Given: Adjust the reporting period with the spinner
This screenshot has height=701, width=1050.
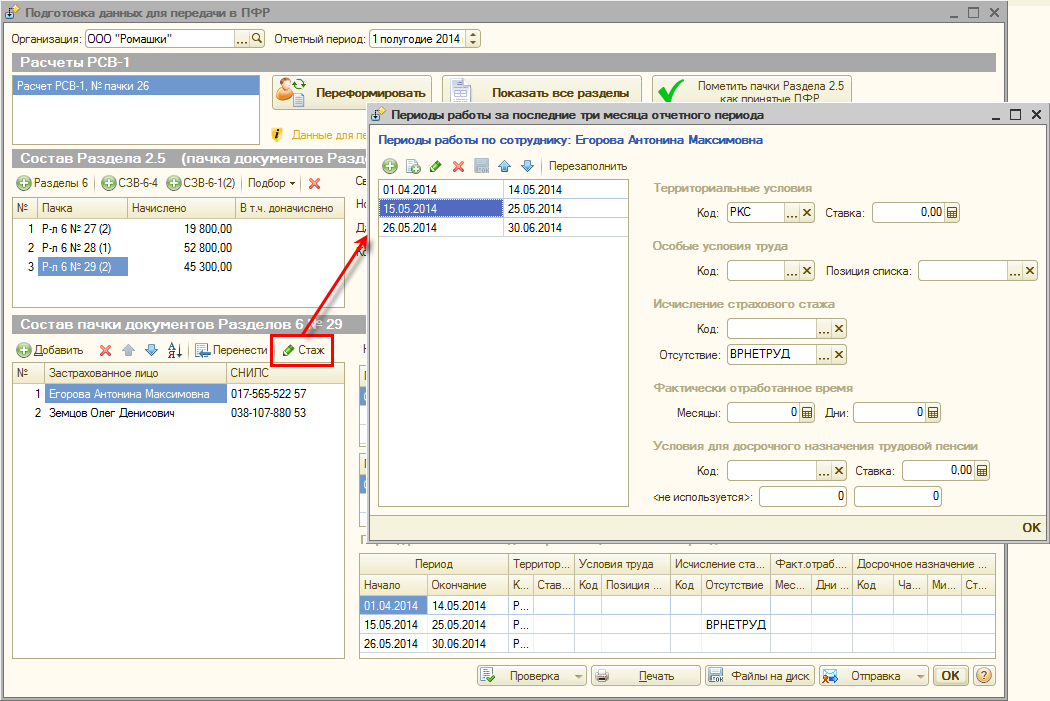Looking at the screenshot, I should 473,39.
